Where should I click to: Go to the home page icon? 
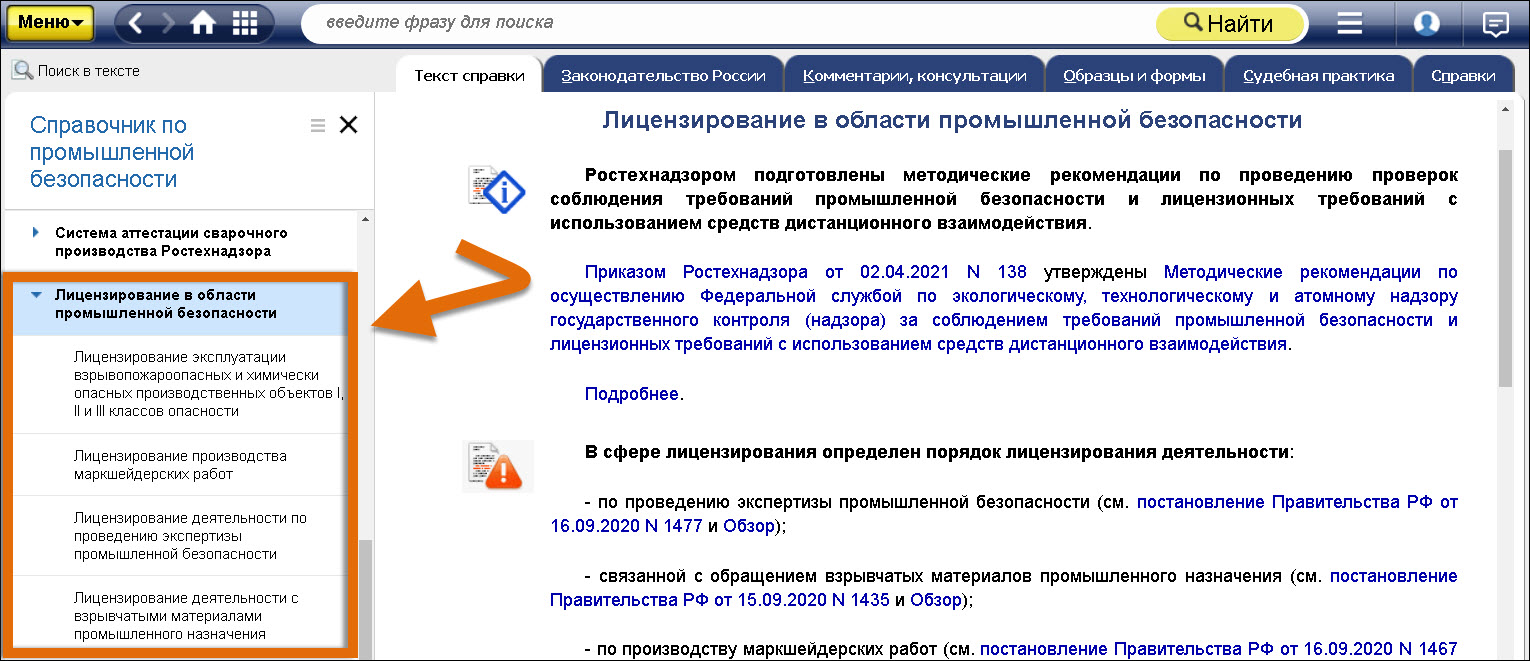(x=203, y=24)
